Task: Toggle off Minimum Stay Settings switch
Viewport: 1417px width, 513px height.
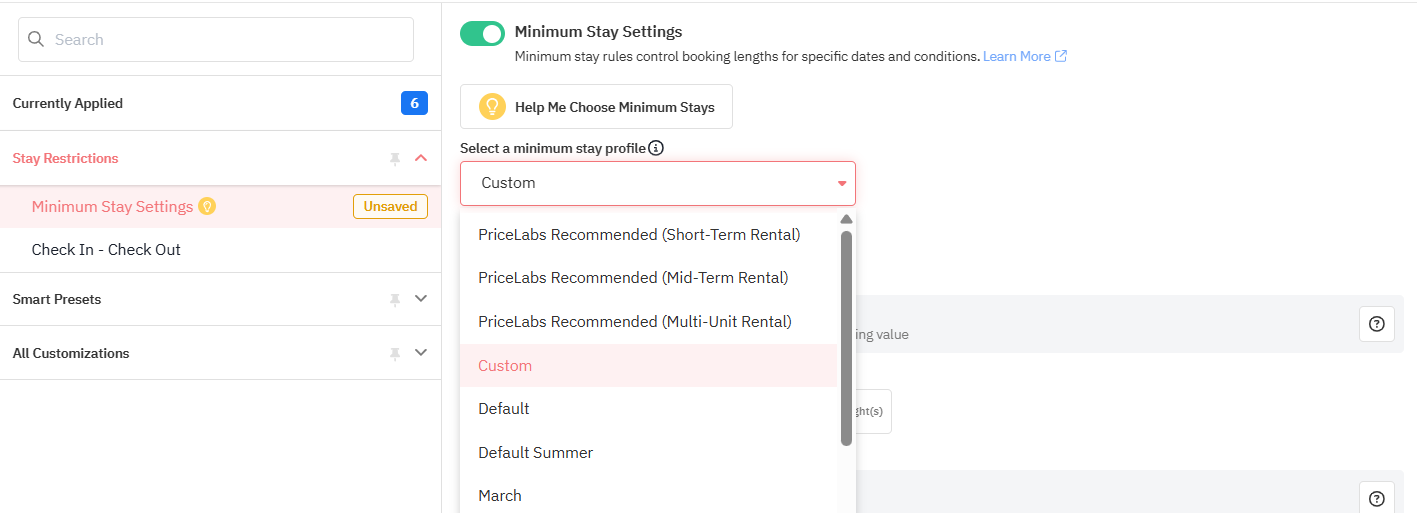Action: click(483, 34)
